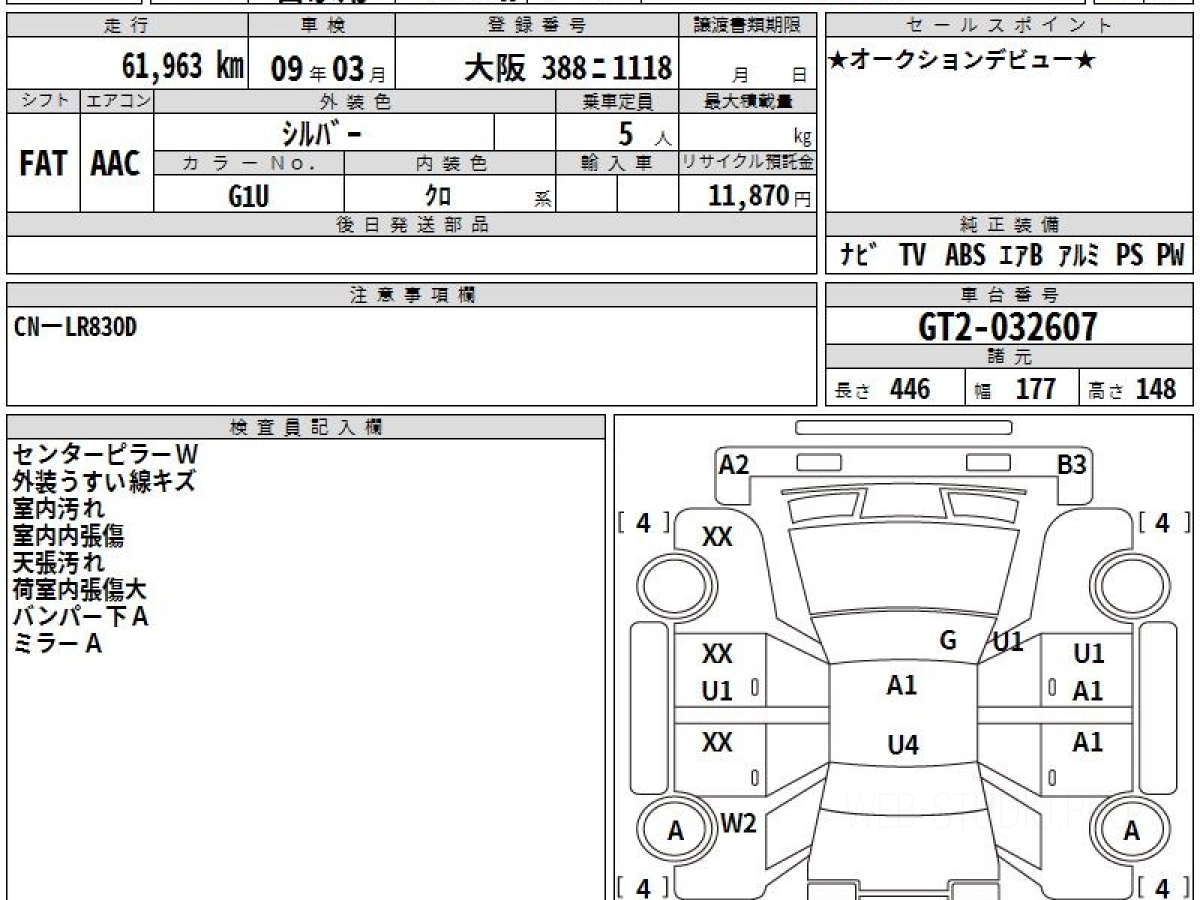Screen dimensions: 1200x900
Task: Select the inspector note 外装うすい線キズ
Action: pyautogui.click(x=104, y=482)
